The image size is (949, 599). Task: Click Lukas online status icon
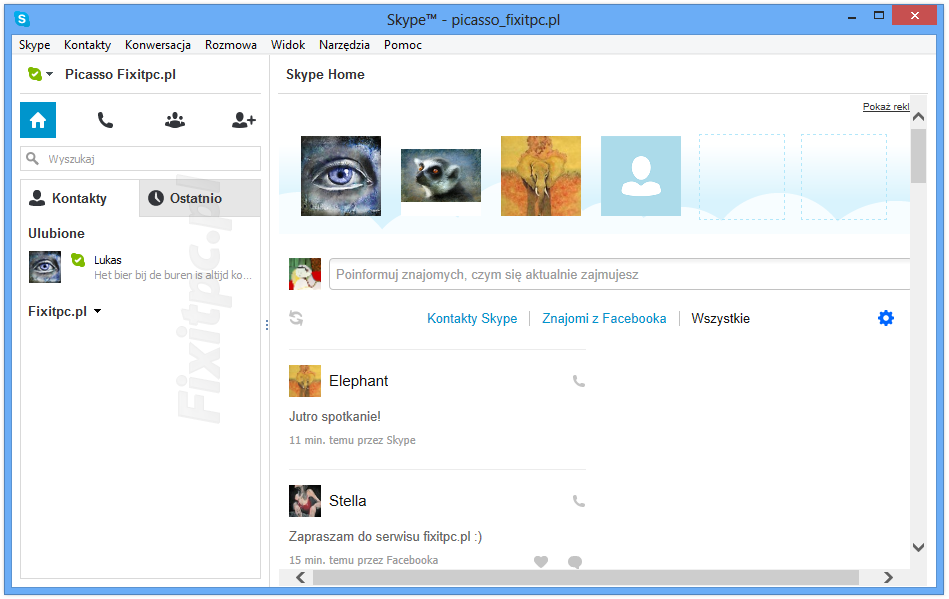pyautogui.click(x=78, y=260)
